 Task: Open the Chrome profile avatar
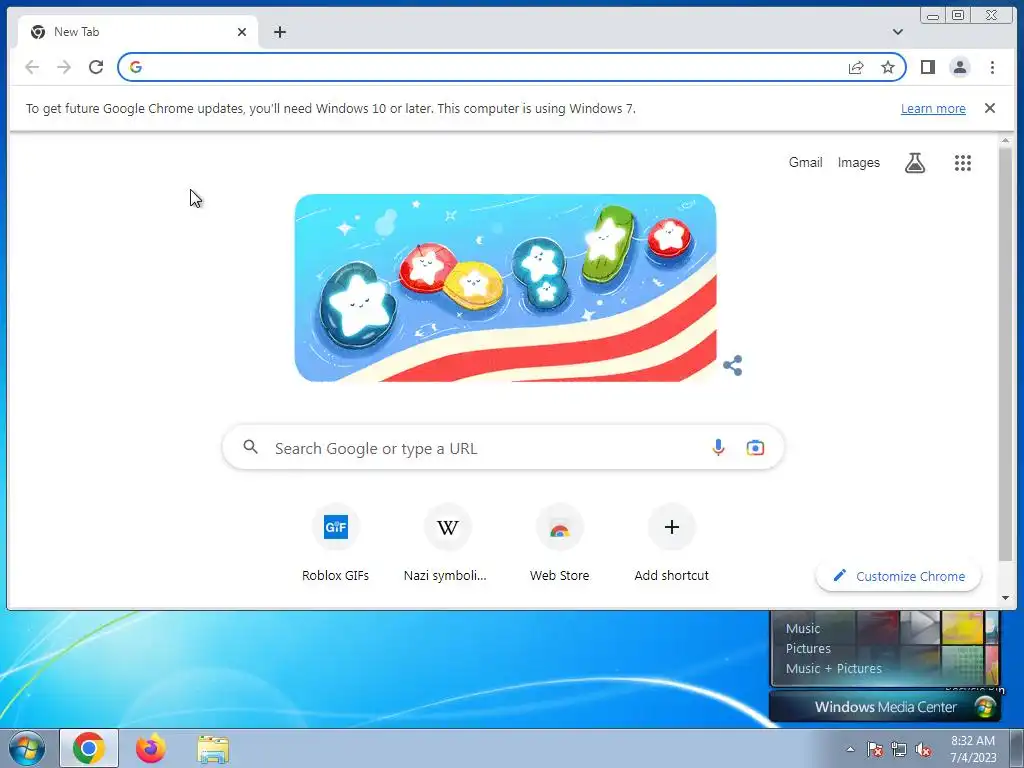click(x=959, y=67)
